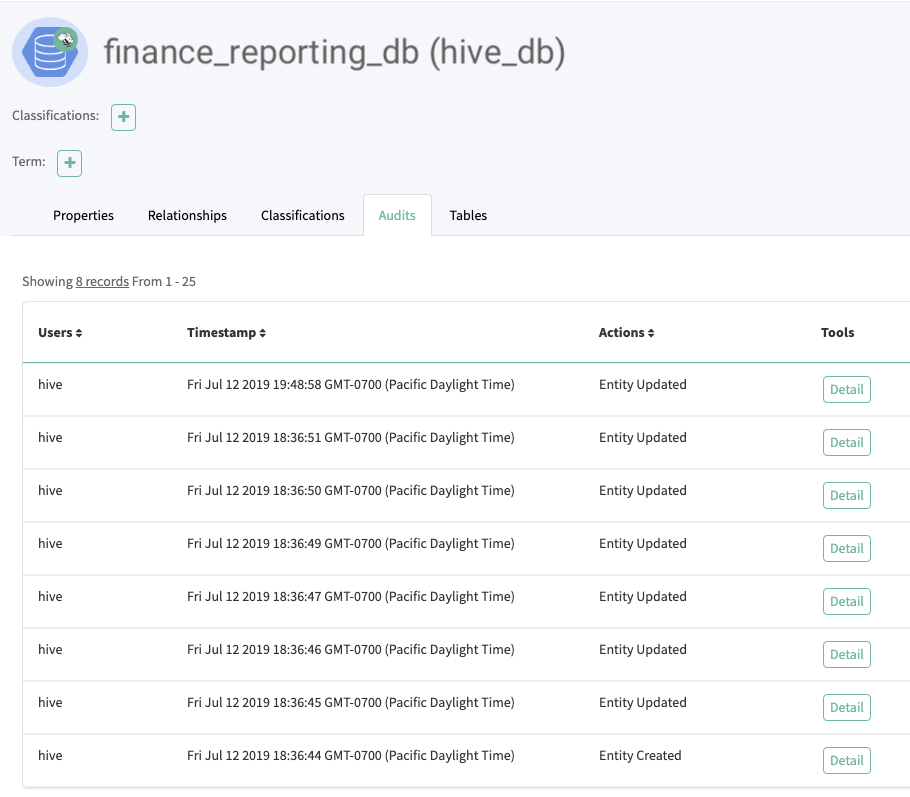Add a term using the plus icon

click(x=69, y=163)
